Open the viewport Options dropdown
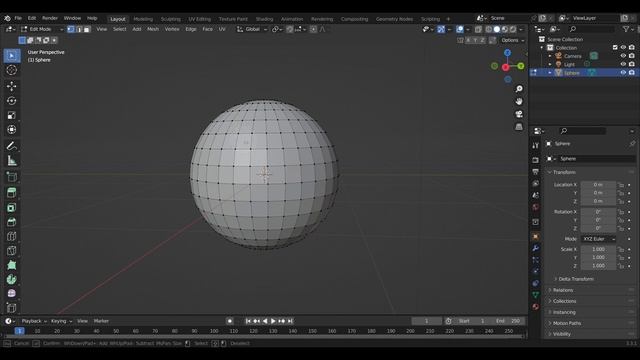Screen dimensions: 640x360 tap(512, 40)
